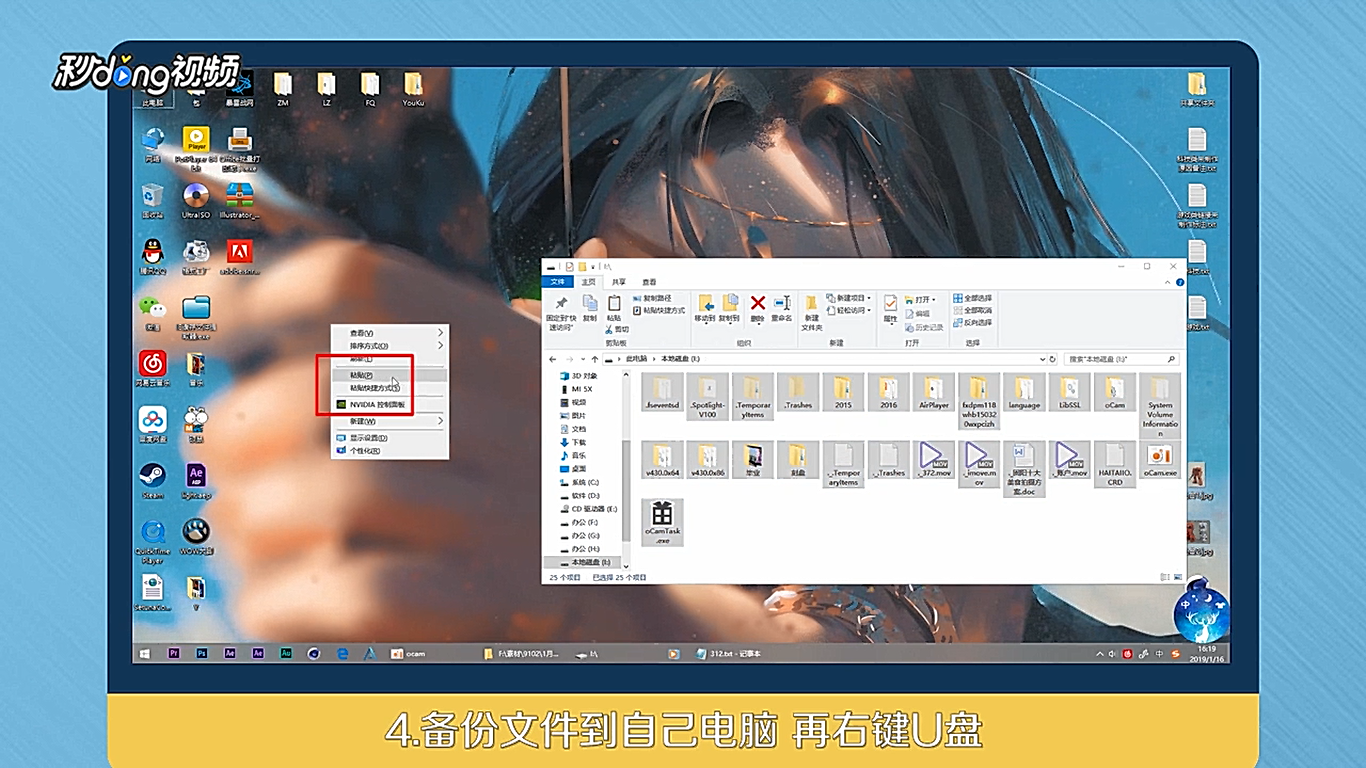The width and height of the screenshot is (1366, 768).
Task: Click the Windows Start button
Action: point(145,653)
